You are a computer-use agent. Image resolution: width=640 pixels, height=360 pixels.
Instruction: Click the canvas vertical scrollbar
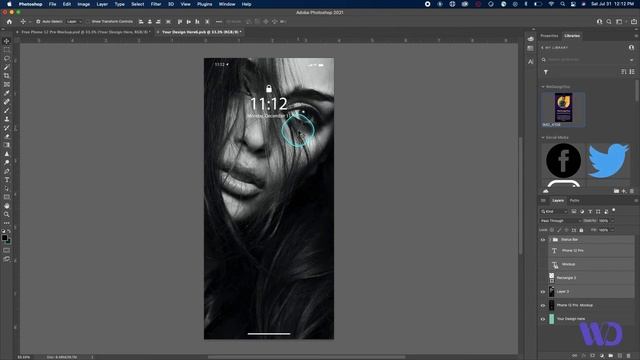click(x=520, y=196)
